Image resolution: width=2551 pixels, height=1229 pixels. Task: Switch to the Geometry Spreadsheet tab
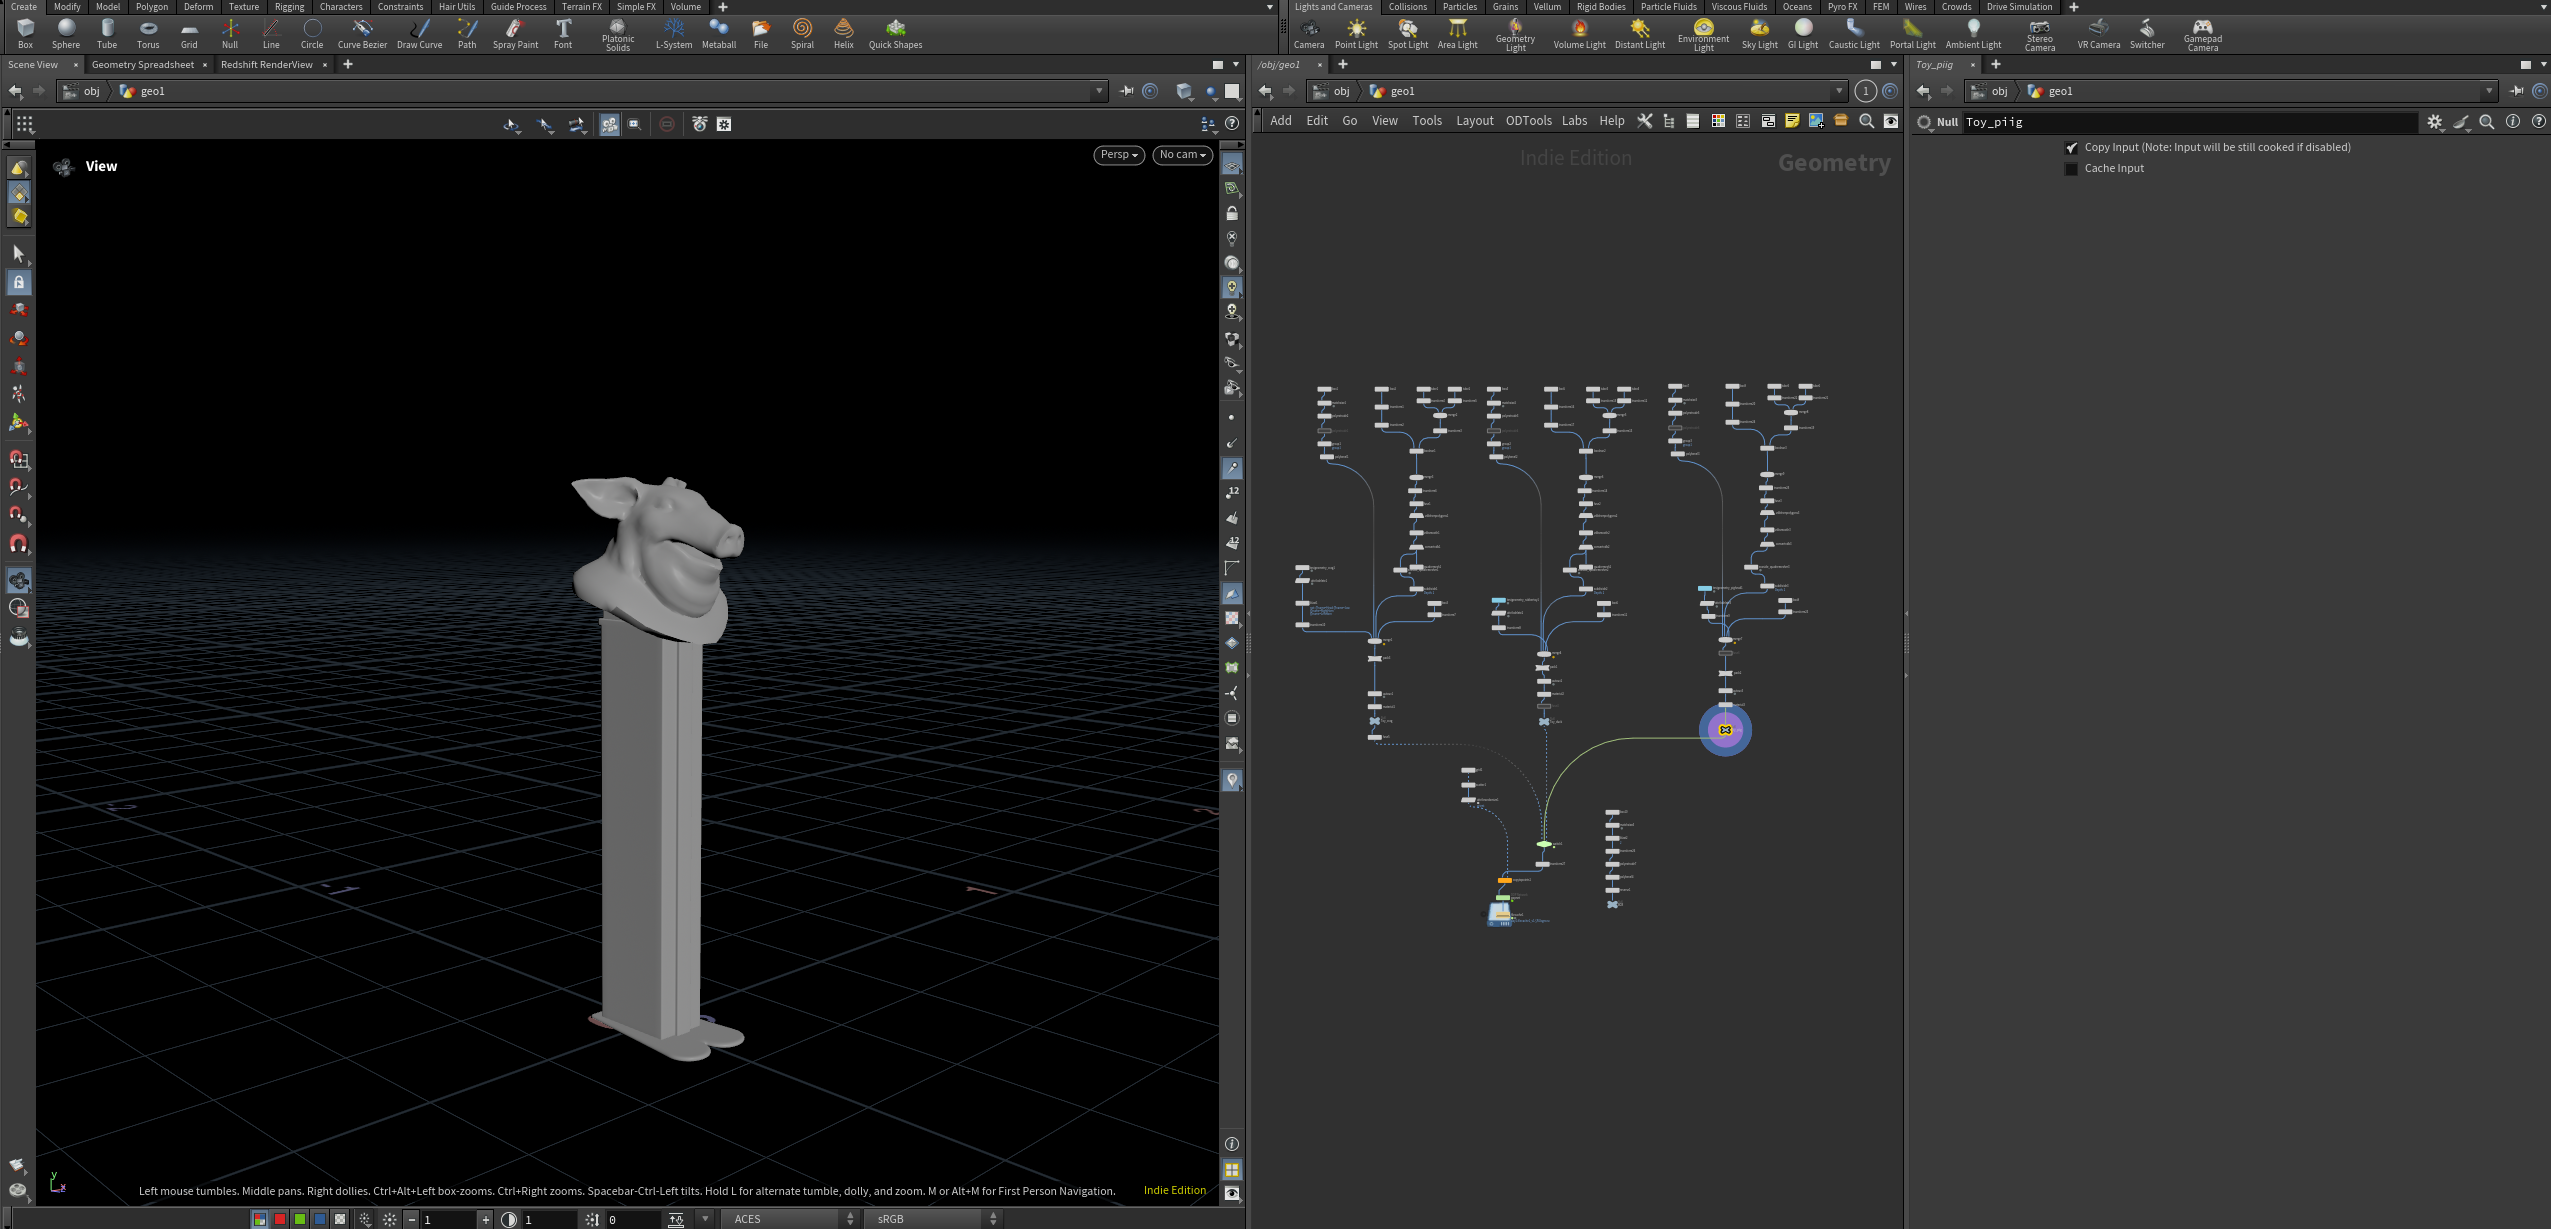143,65
